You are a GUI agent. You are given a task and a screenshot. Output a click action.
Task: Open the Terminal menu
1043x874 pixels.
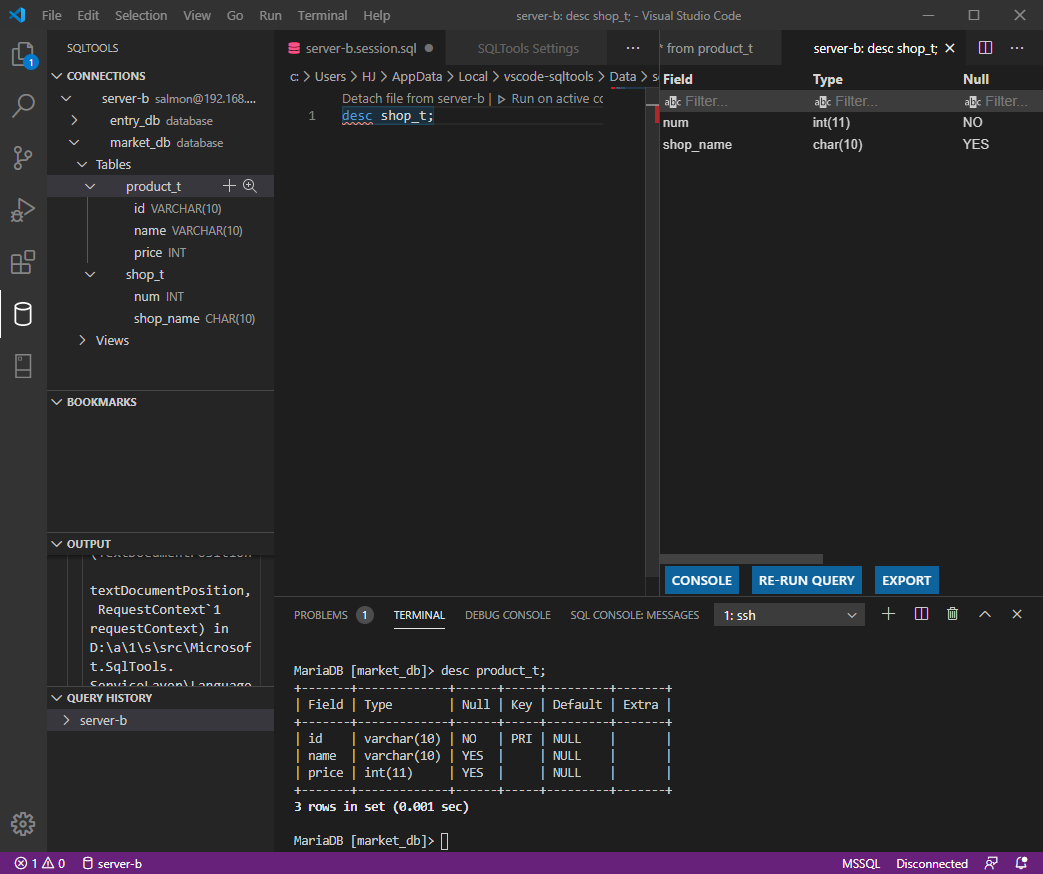322,15
